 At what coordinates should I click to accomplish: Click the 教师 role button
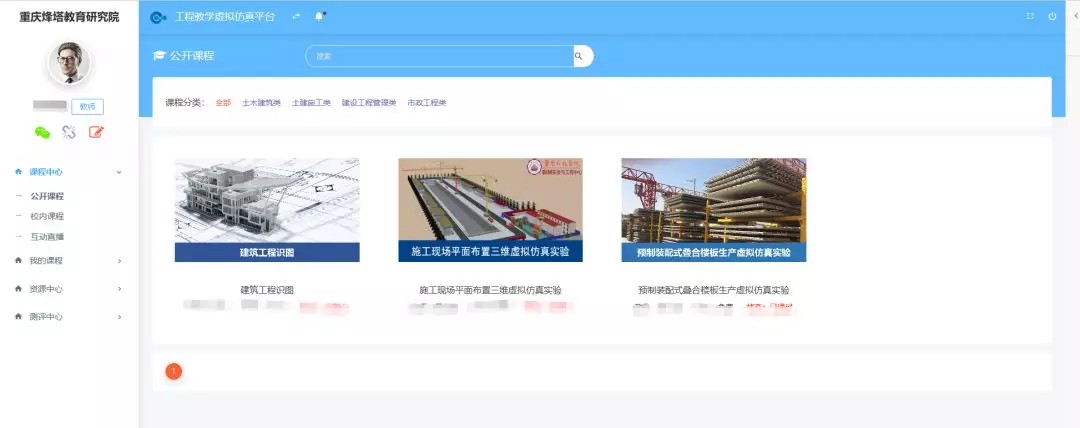[87, 107]
